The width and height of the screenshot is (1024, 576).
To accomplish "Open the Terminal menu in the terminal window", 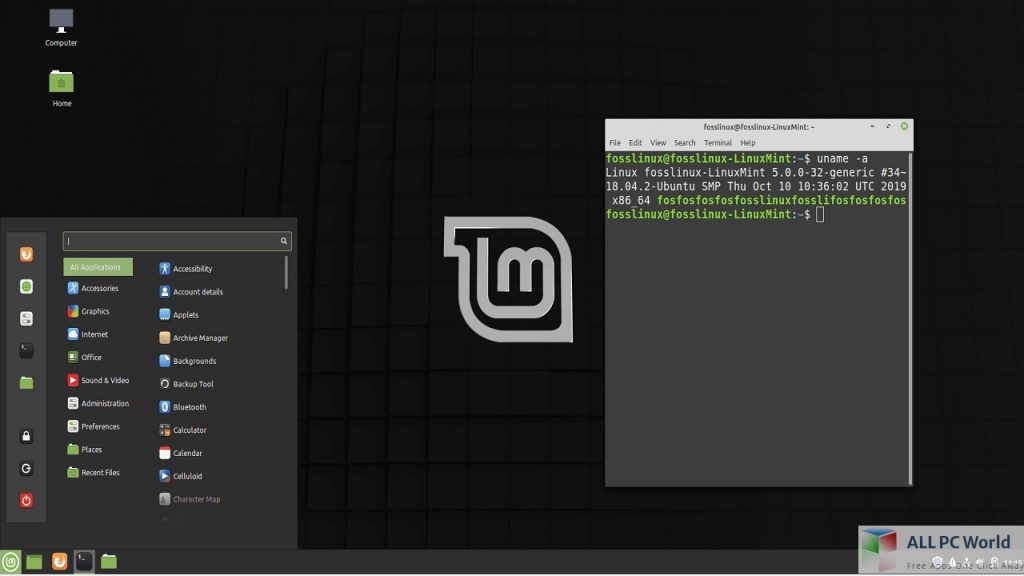I will 718,142.
